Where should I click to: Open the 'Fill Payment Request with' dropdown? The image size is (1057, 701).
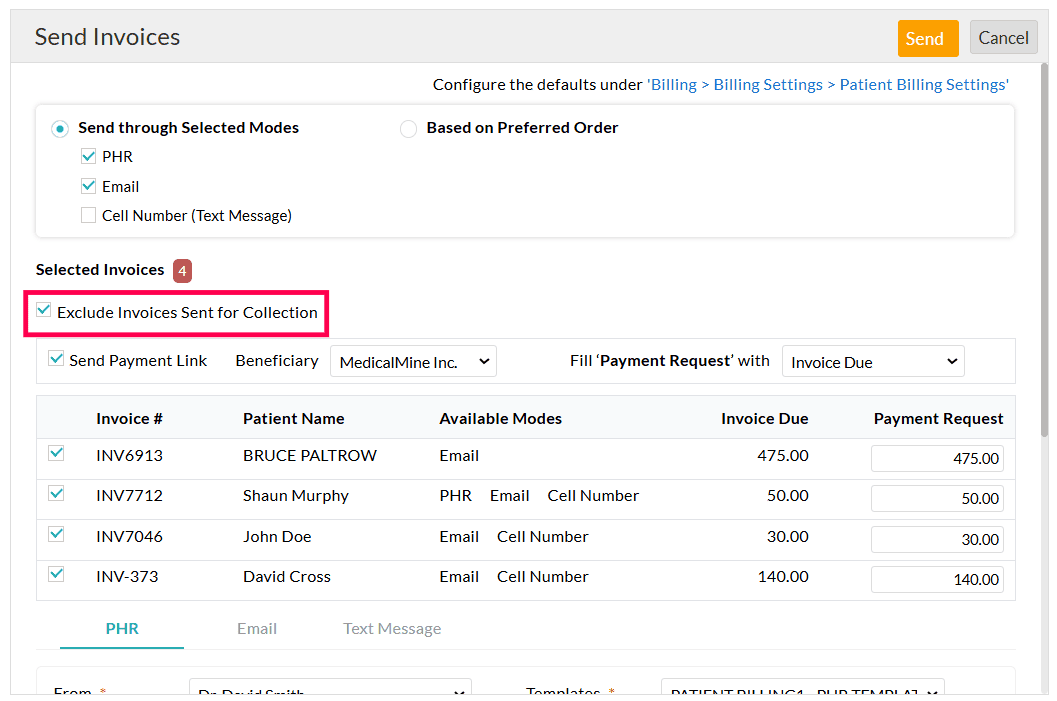coord(872,361)
